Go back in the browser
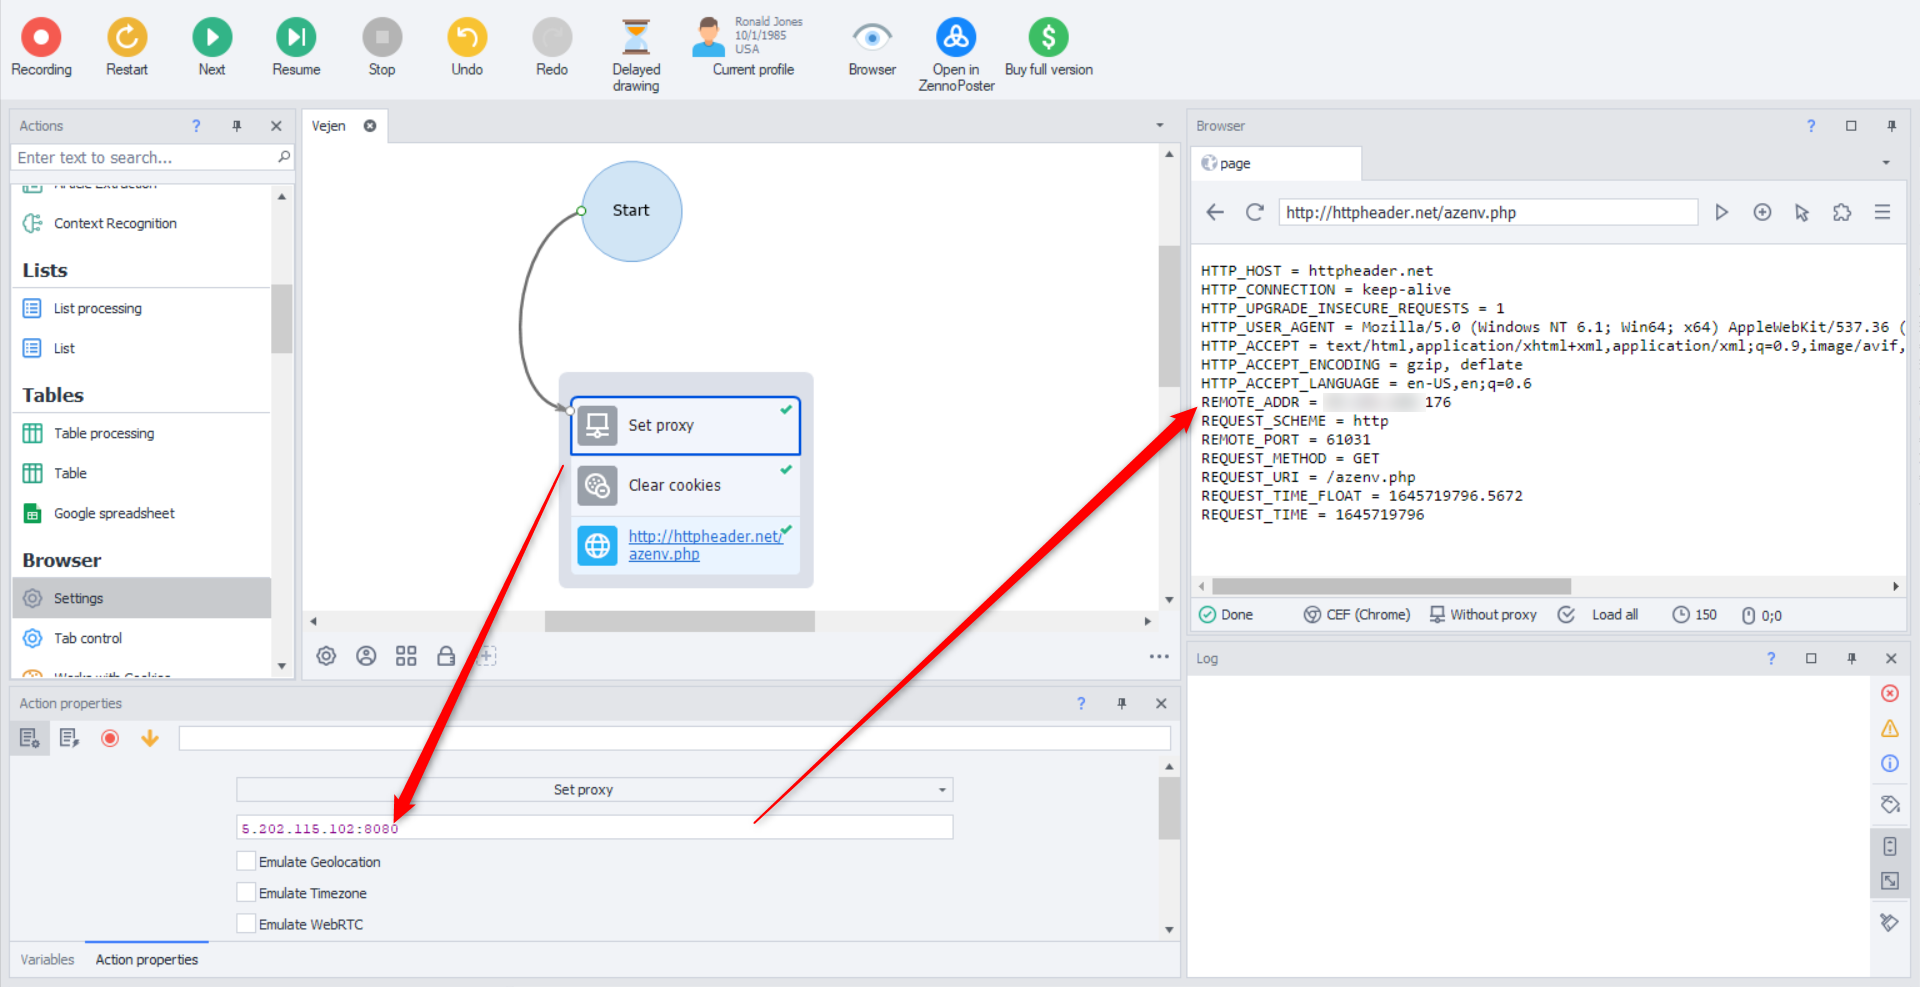 click(1215, 212)
